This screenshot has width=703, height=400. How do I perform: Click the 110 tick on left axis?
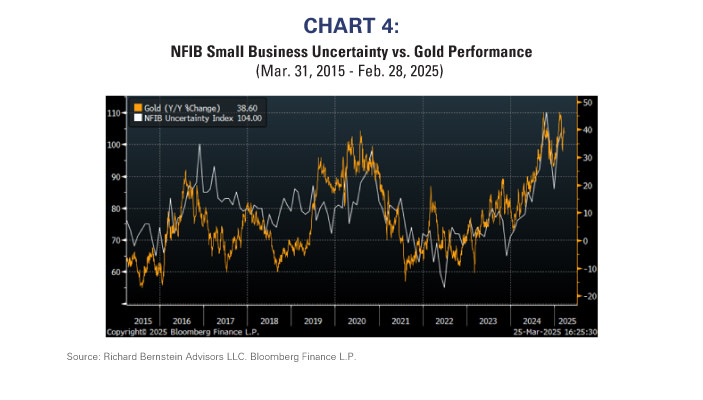115,113
